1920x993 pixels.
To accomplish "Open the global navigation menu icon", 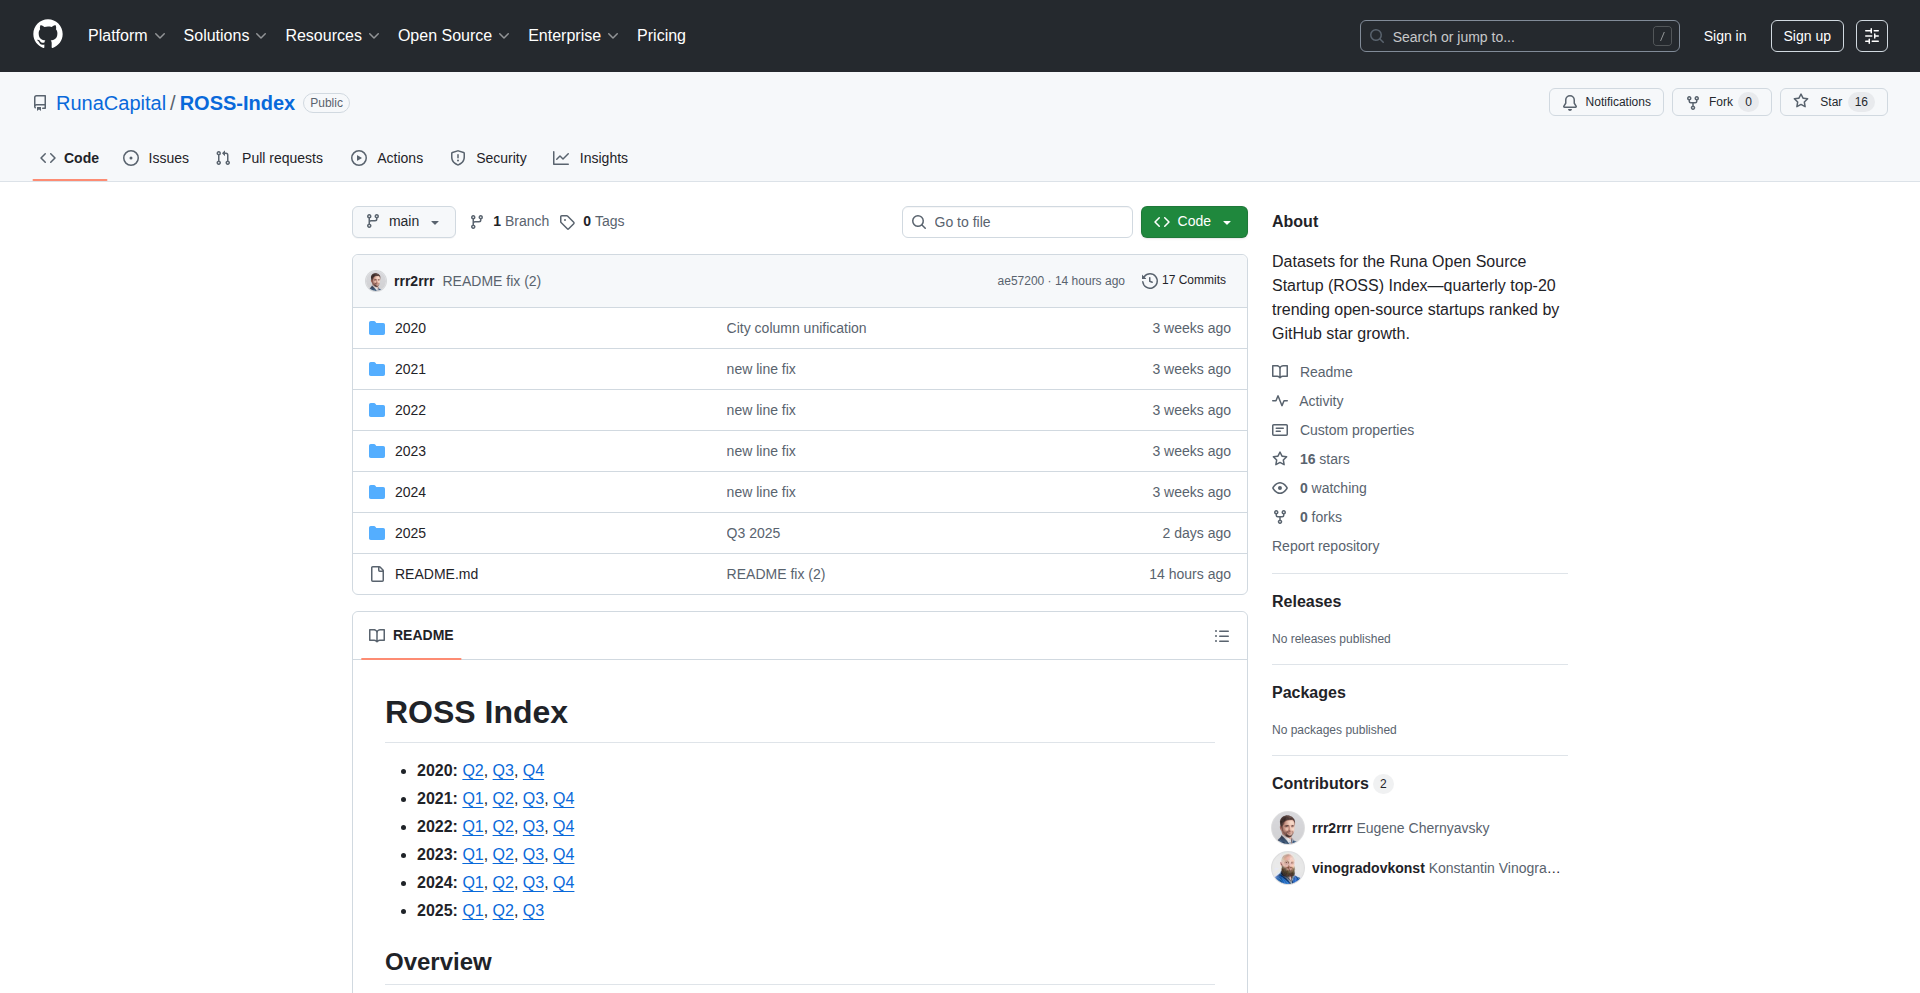I will pyautogui.click(x=1872, y=36).
